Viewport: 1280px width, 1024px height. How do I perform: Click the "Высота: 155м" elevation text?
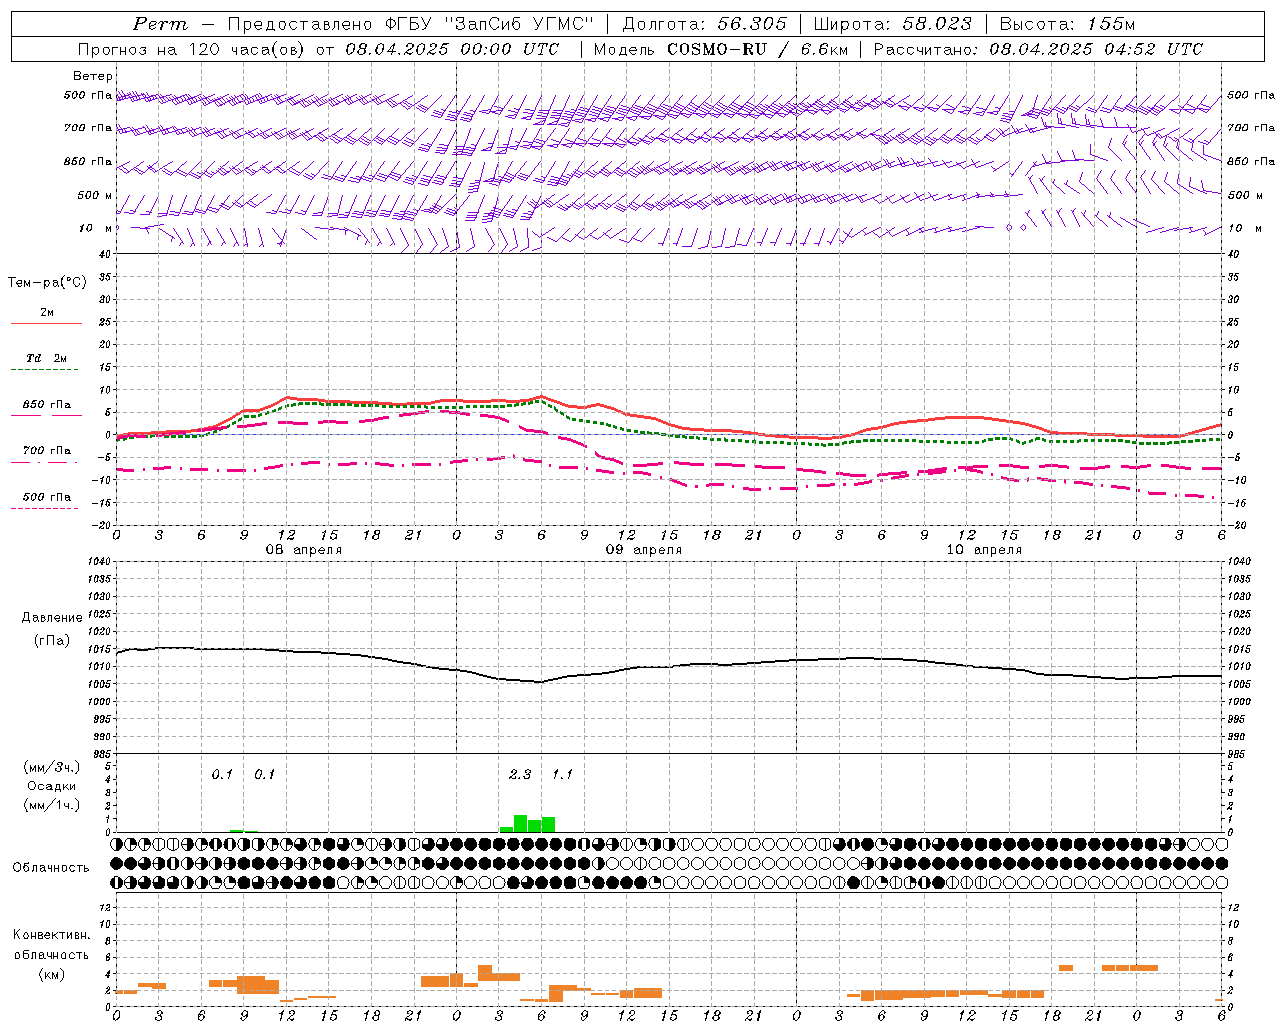point(1068,24)
